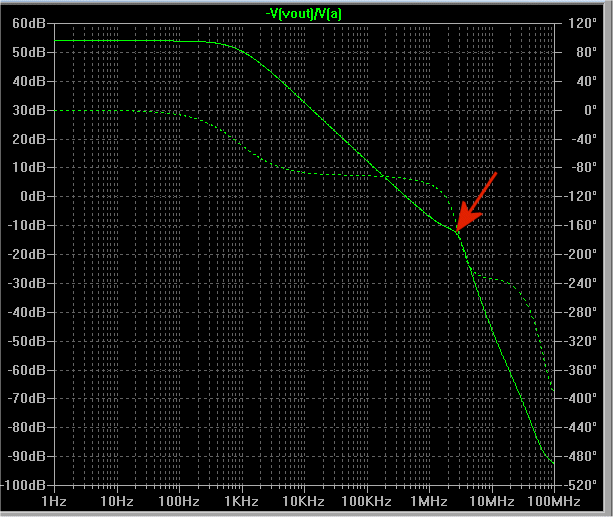Click the 0° phase axis label

(590, 110)
